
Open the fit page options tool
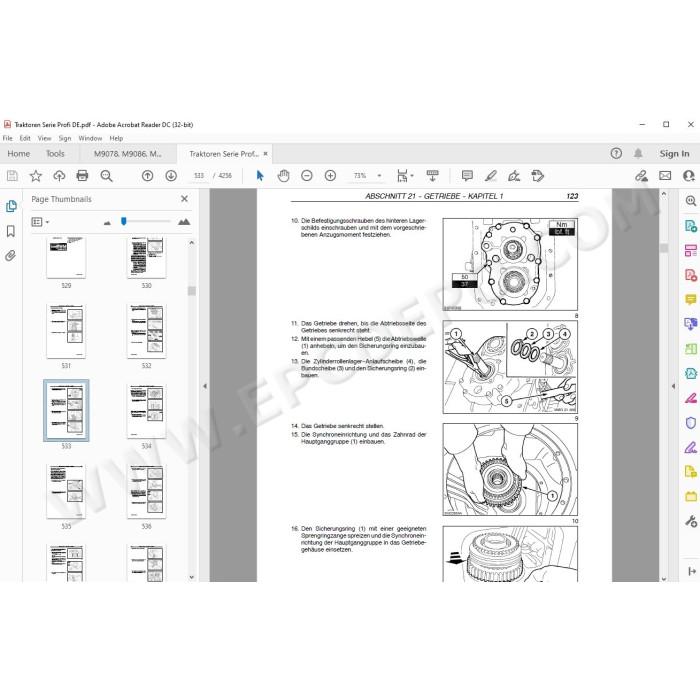(404, 176)
